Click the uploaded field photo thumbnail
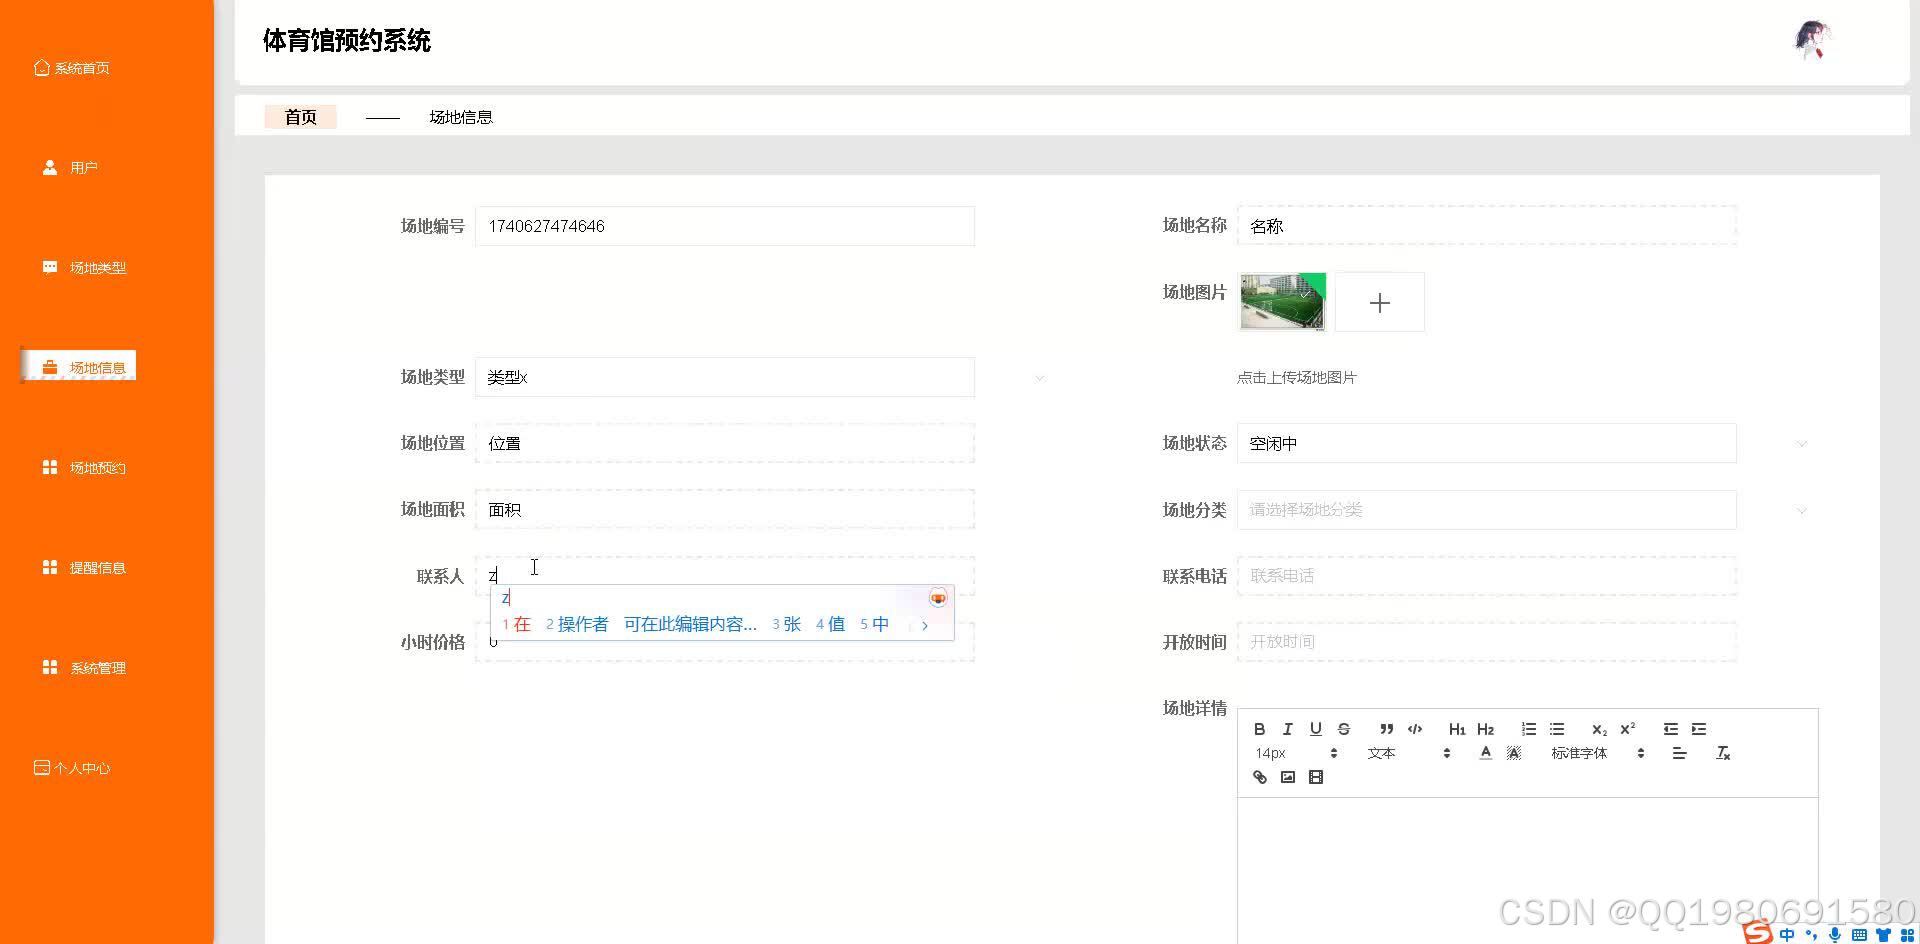Screen dimensions: 1920x944 [1281, 301]
